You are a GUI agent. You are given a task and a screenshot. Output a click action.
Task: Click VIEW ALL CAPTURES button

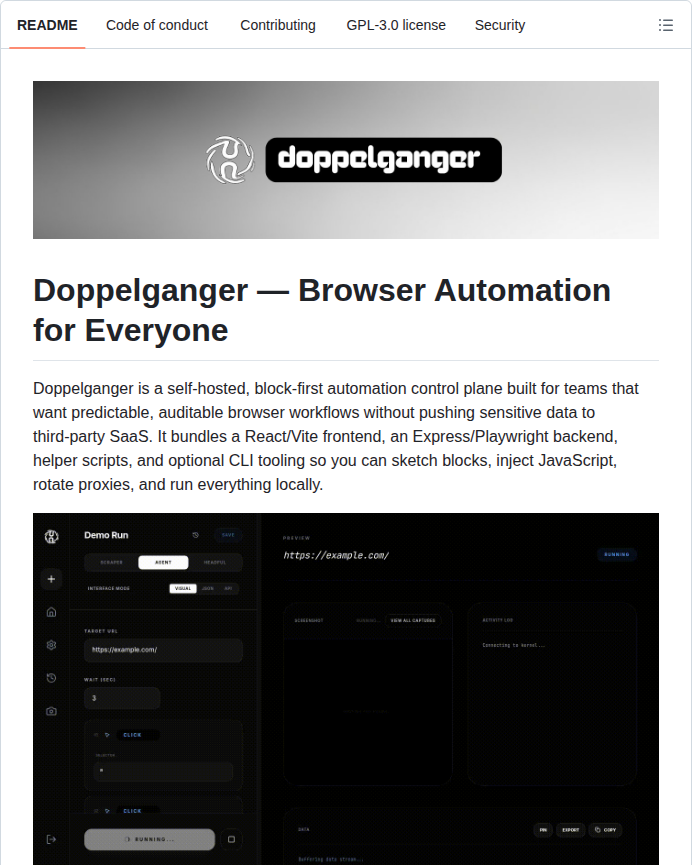tap(413, 620)
